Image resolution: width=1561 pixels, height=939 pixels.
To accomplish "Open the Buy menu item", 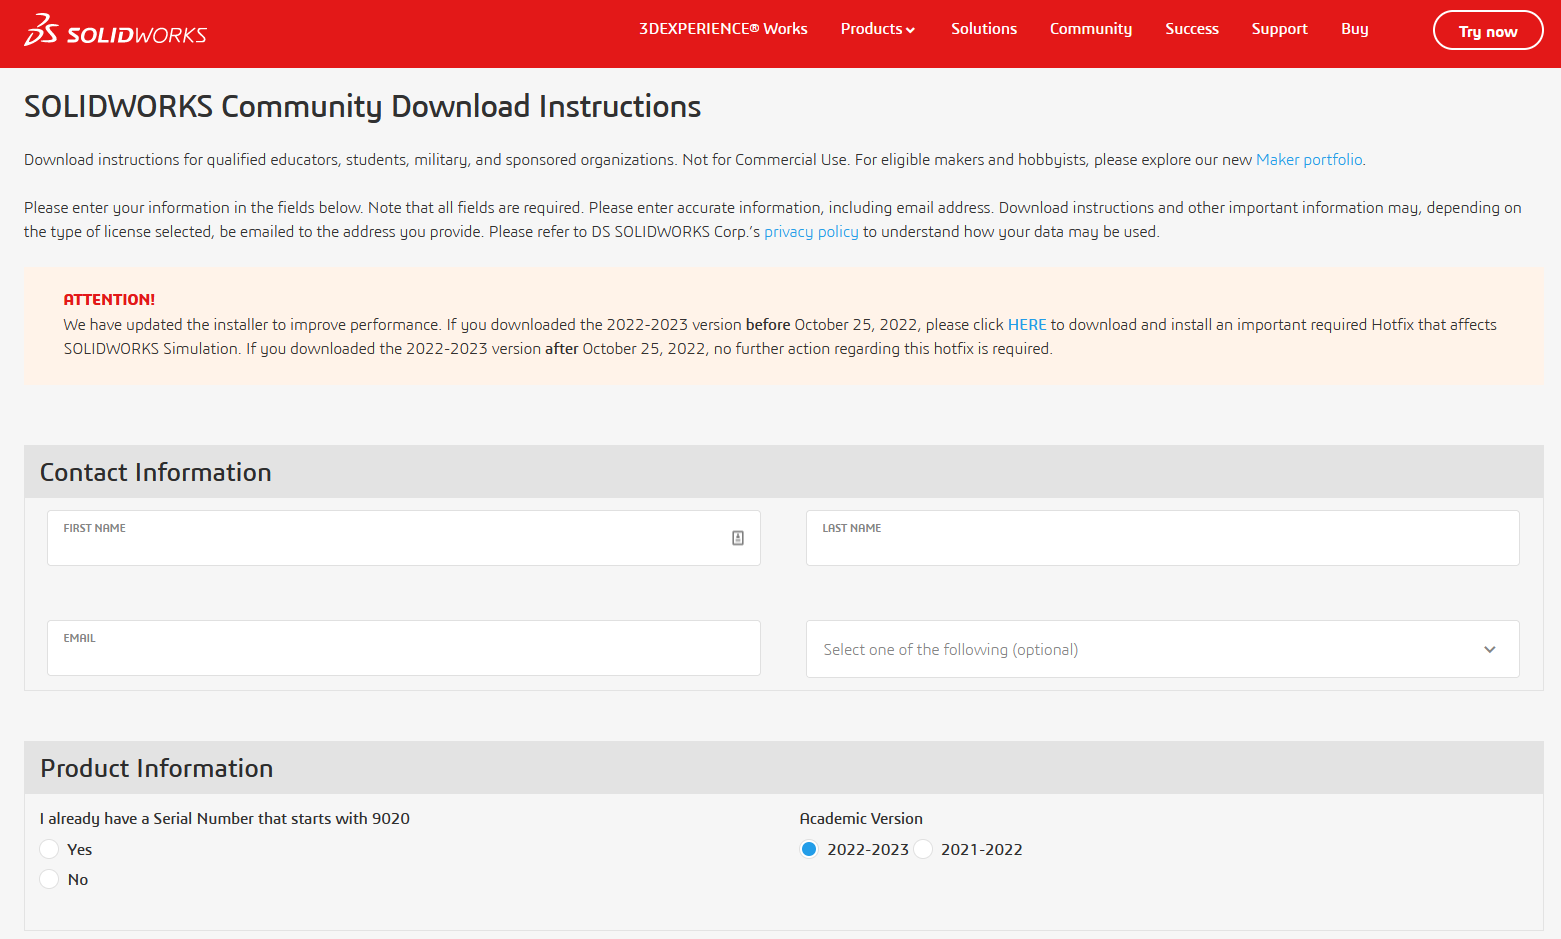I will 1355,29.
